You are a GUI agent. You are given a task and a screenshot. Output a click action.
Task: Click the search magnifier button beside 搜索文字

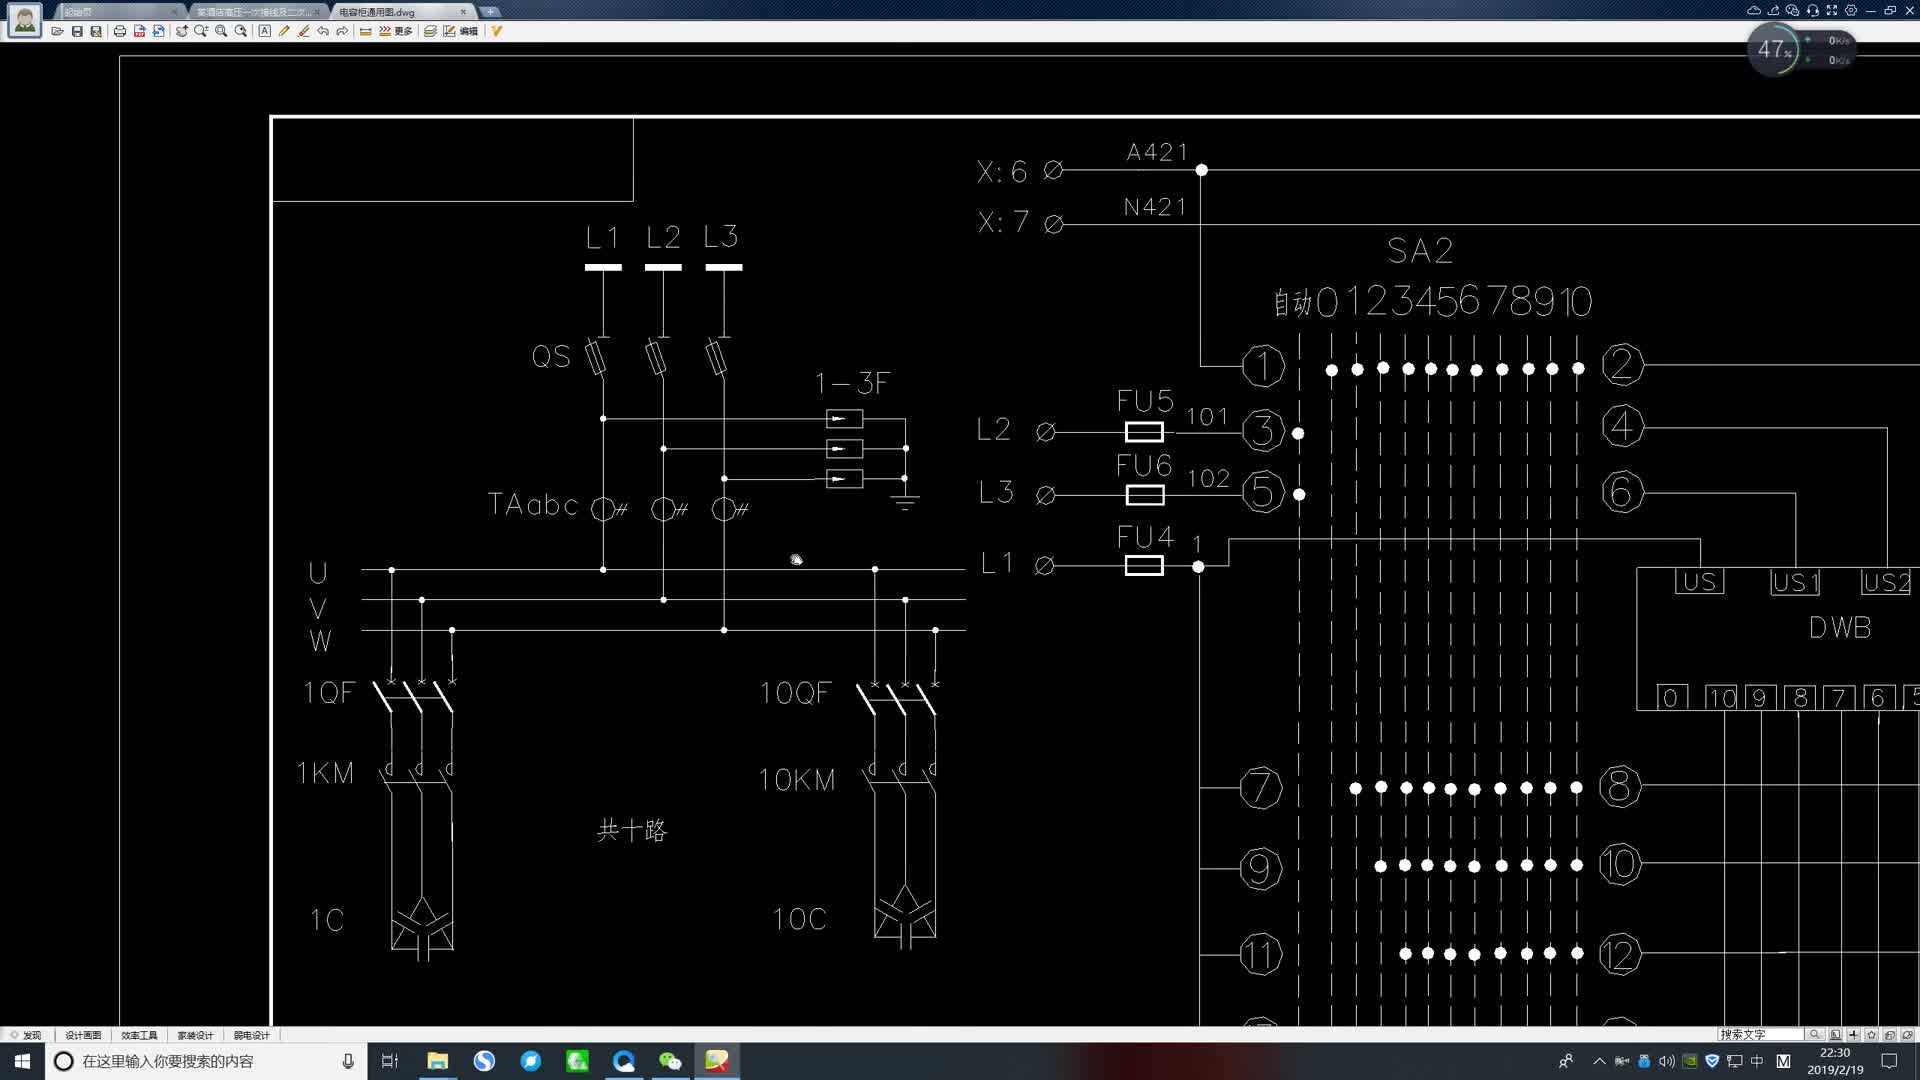pyautogui.click(x=1814, y=1035)
